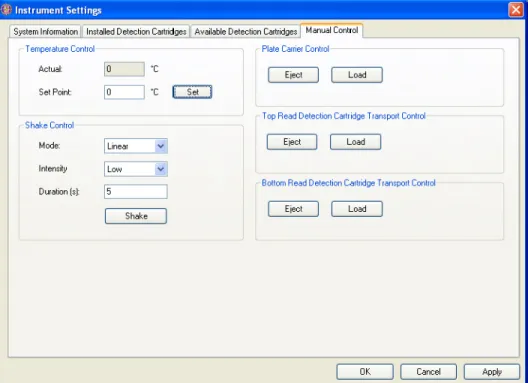Click the Mode label text

coord(49,146)
